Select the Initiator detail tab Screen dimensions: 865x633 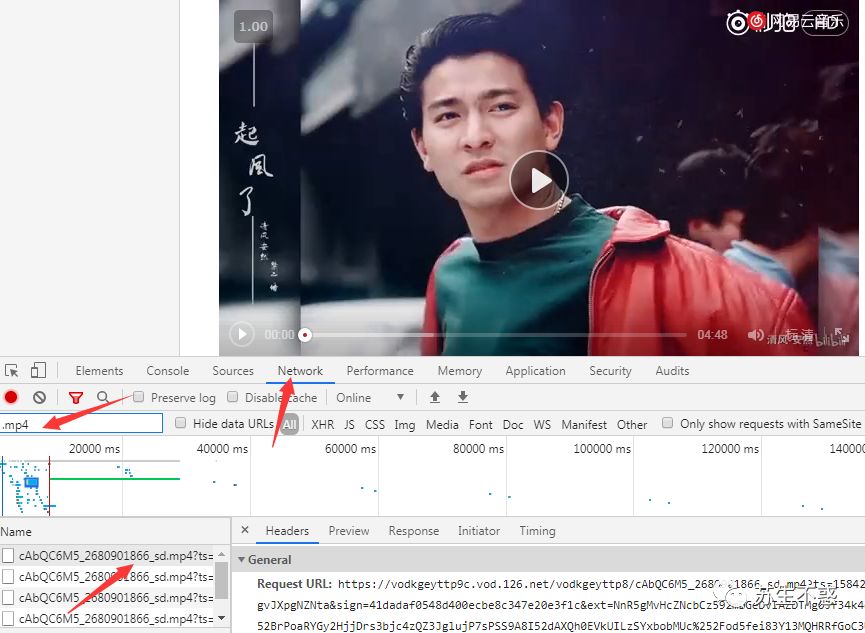(x=479, y=531)
